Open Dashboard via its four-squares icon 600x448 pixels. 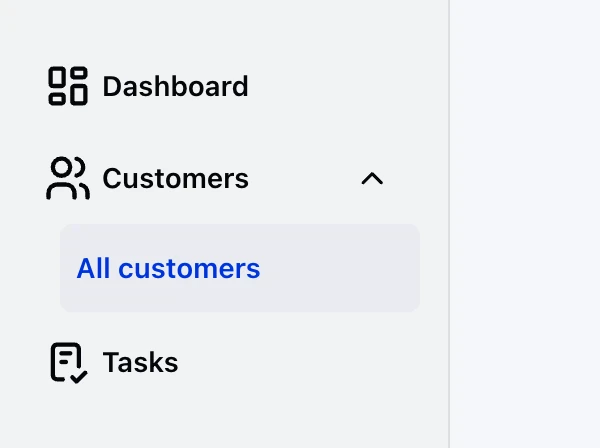[68, 86]
